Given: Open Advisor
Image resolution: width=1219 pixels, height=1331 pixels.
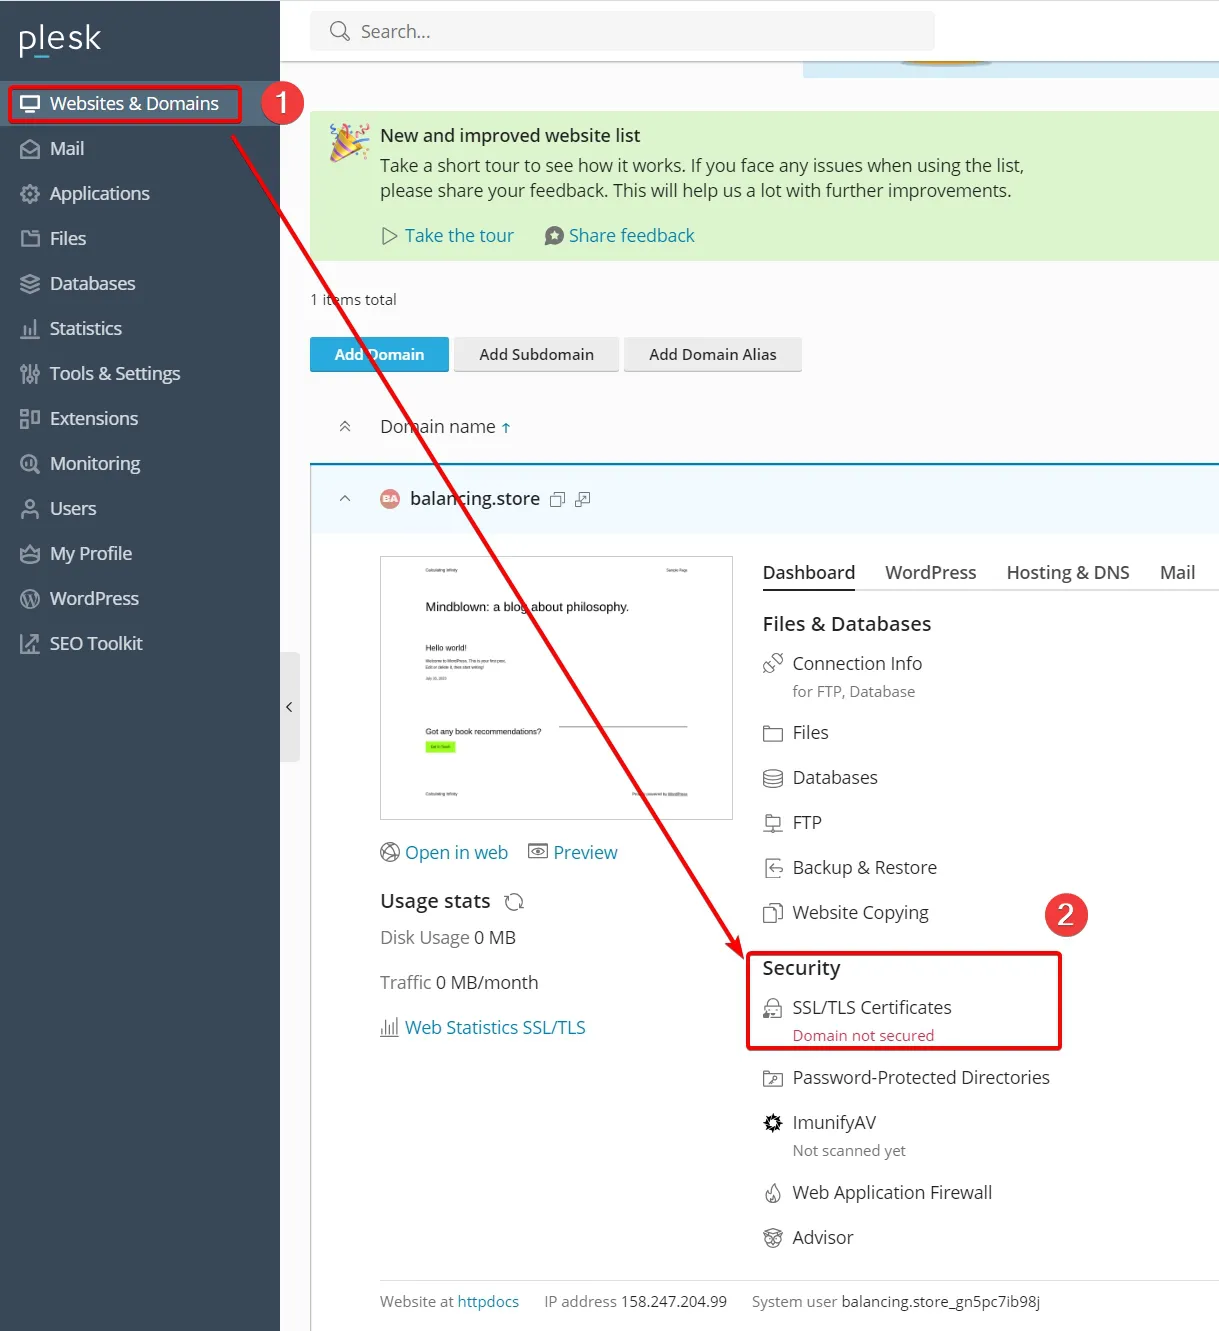Looking at the screenshot, I should 823,1238.
